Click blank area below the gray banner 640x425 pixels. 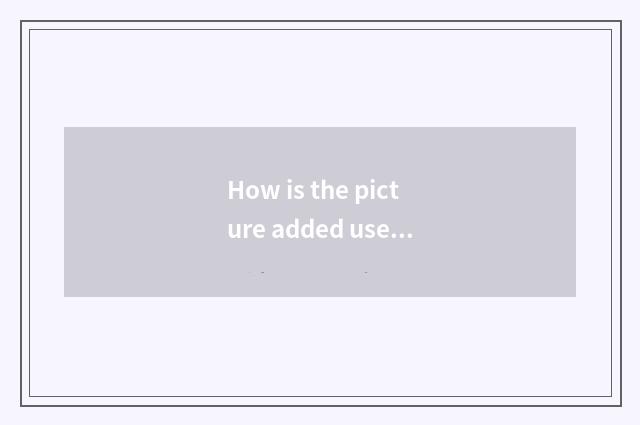320,346
